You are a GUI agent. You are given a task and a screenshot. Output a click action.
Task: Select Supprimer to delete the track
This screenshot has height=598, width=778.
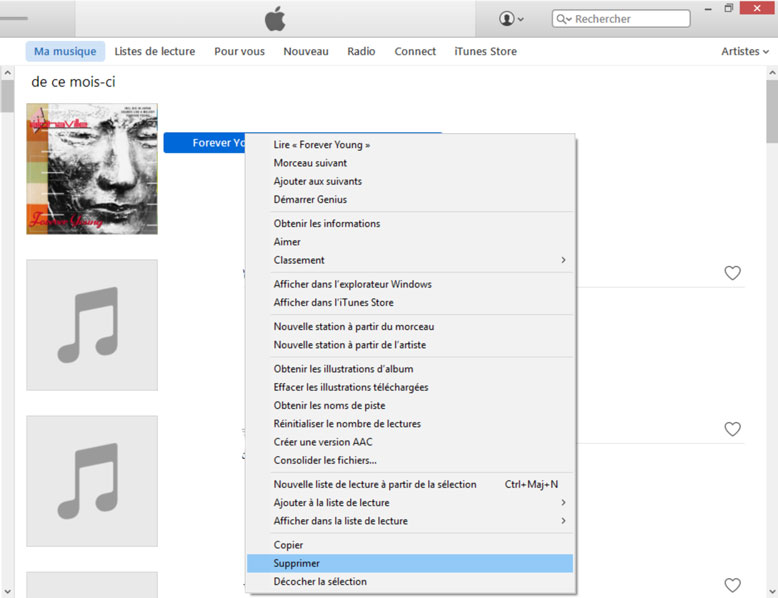[410, 563]
